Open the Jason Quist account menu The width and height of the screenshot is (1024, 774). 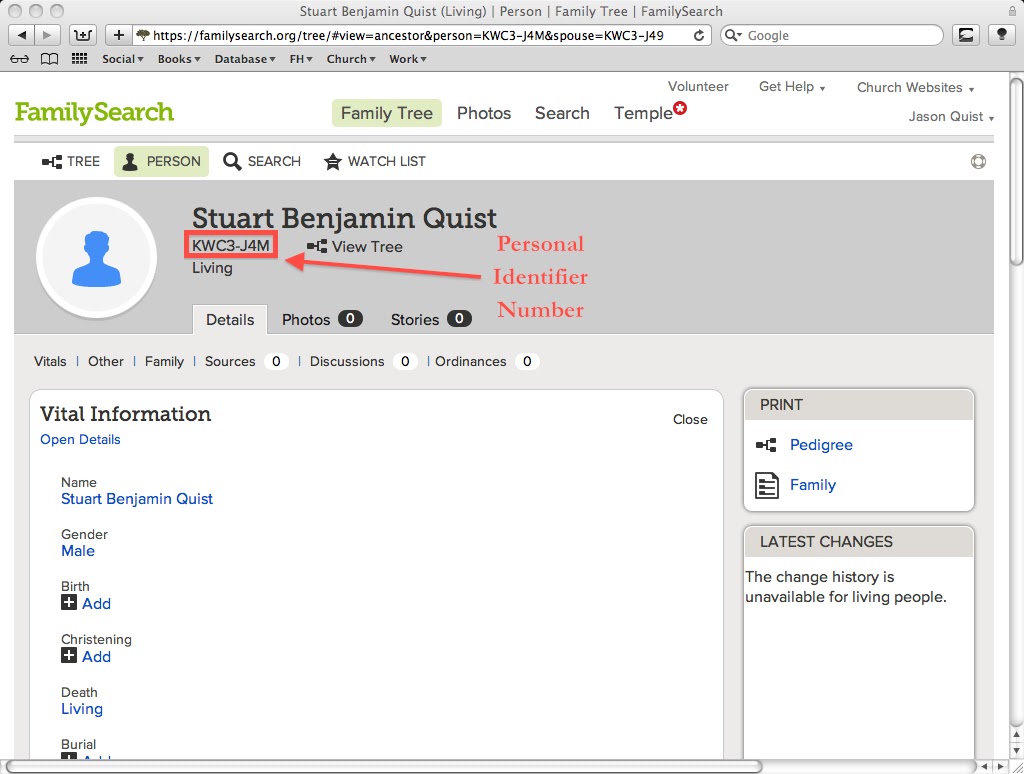click(951, 116)
